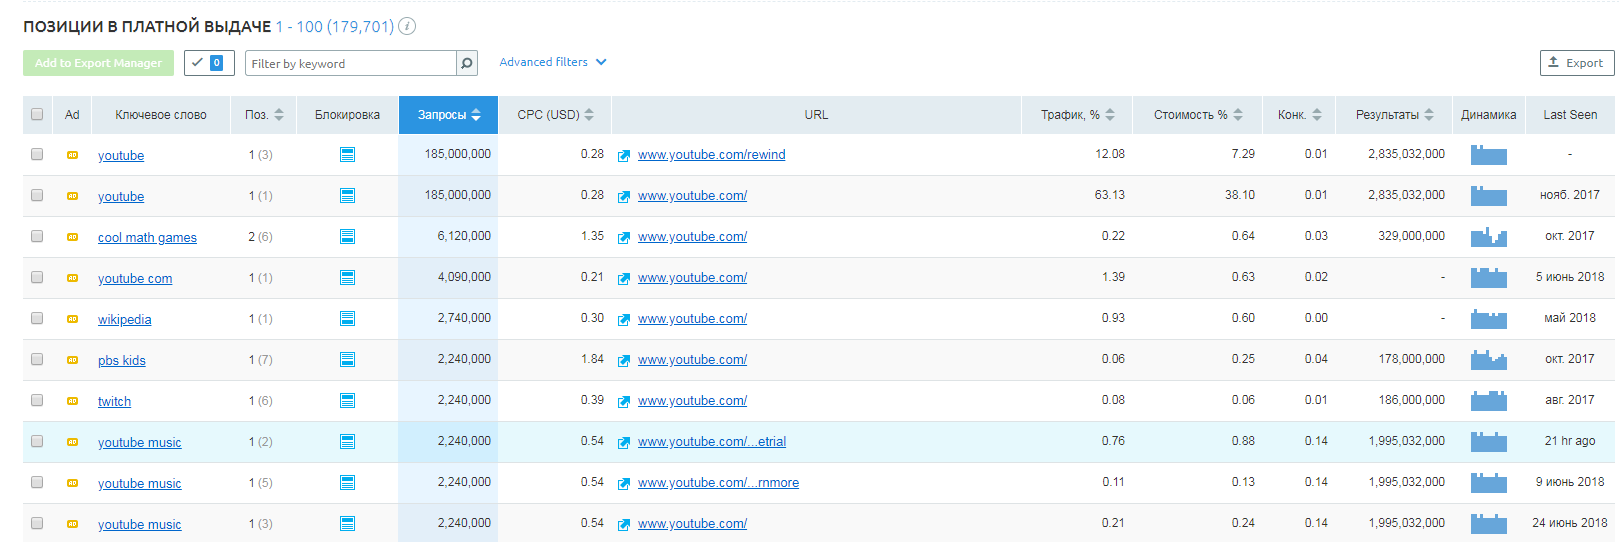Click the Ad badge icon in wikipedia row
The height and width of the screenshot is (542, 1619).
pos(72,319)
